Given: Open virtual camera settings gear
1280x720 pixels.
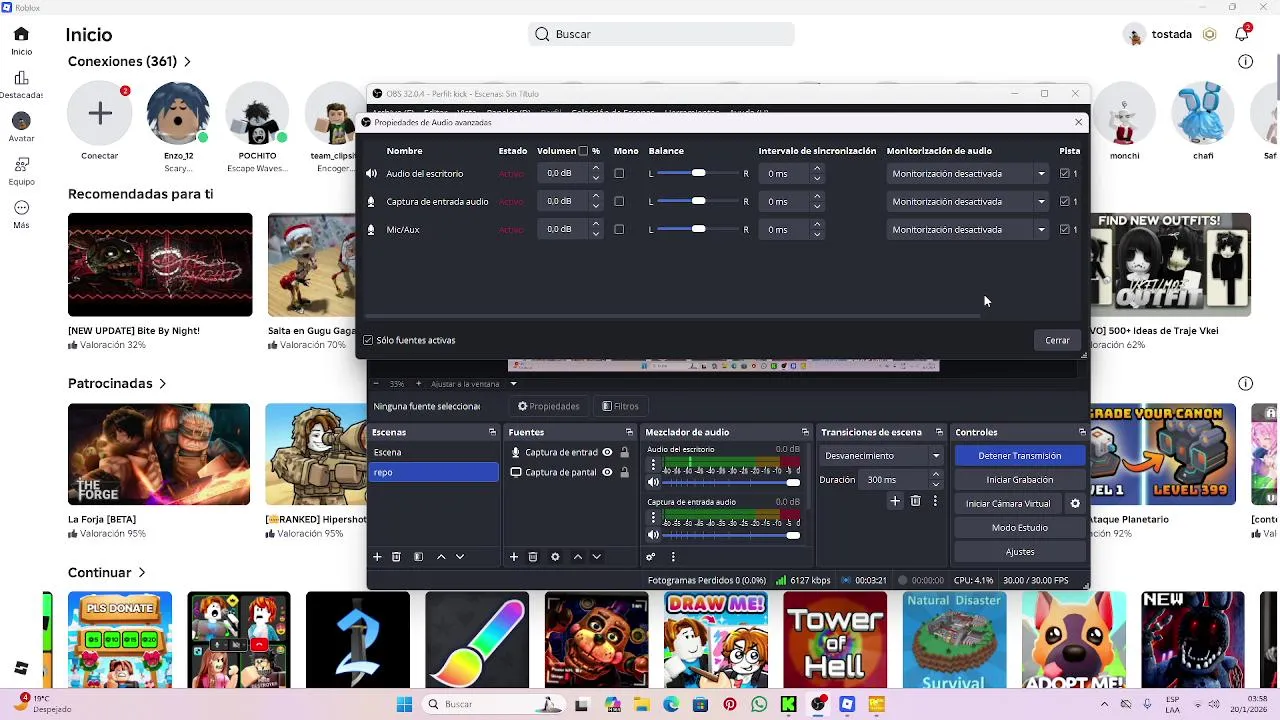Looking at the screenshot, I should click(1075, 504).
